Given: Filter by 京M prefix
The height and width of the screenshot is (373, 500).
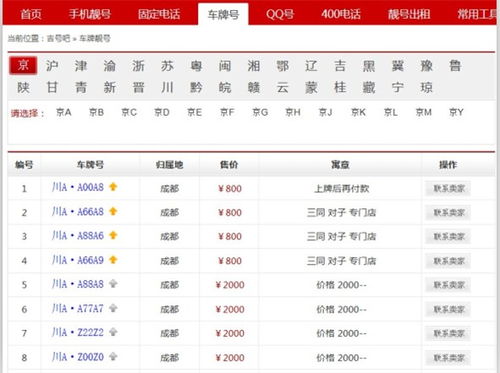Looking at the screenshot, I should [424, 112].
